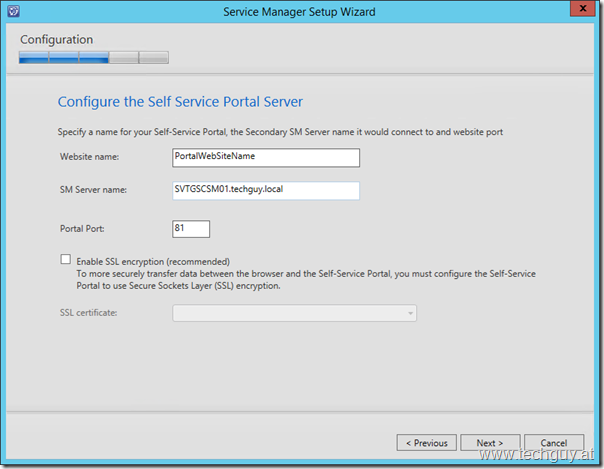
Task: Focus the Website name input field
Action: [266, 157]
